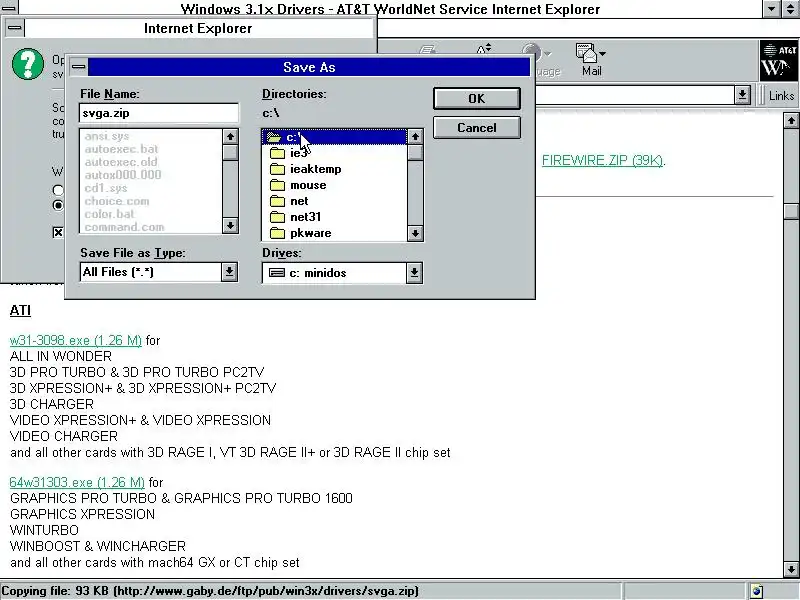
Task: Select the unselected radio button in Internet Explorer dialog
Action: click(58, 190)
